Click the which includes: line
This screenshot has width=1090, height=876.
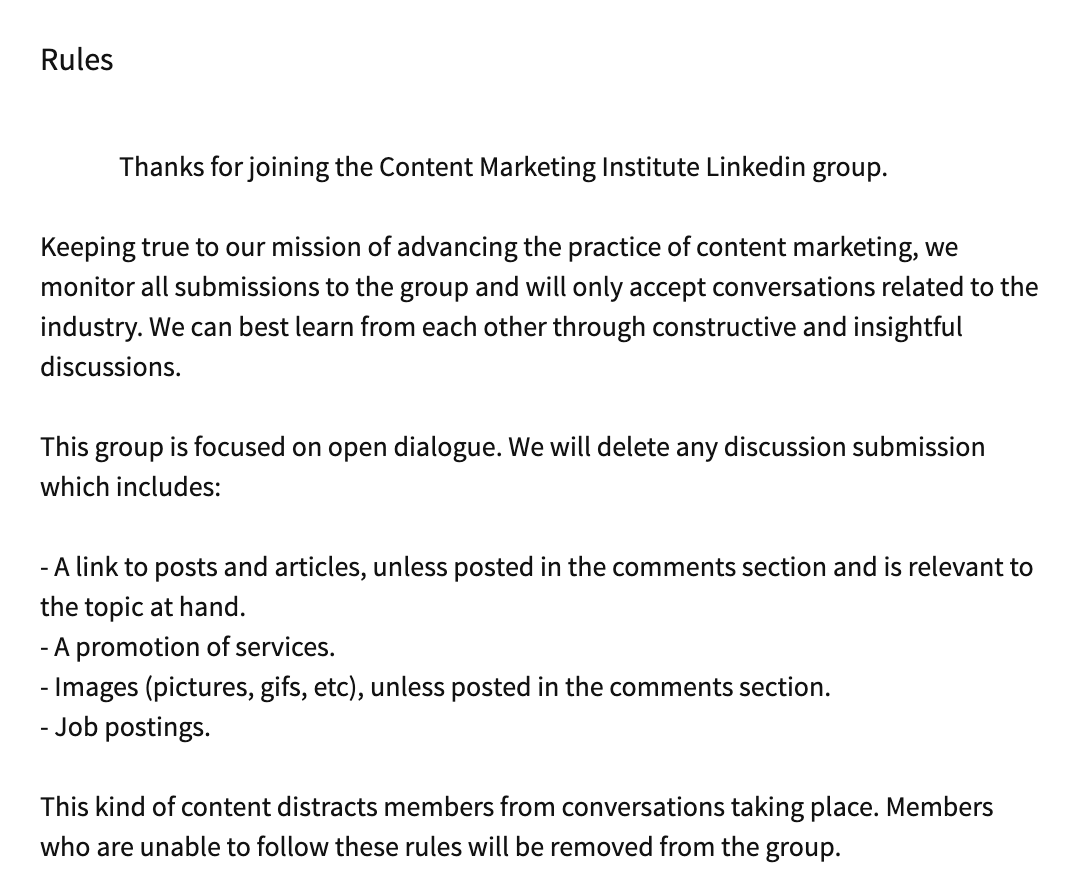point(131,487)
